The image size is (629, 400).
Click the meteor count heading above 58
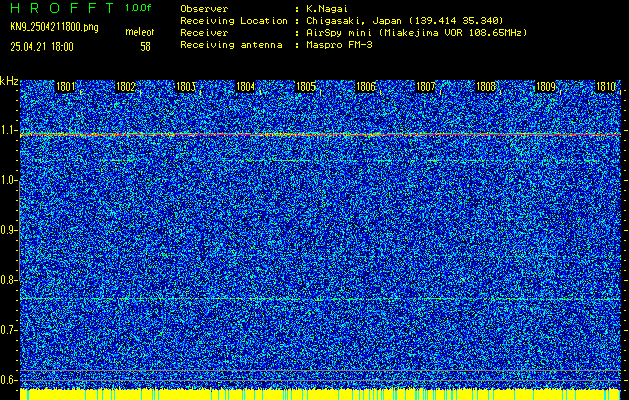(140, 32)
